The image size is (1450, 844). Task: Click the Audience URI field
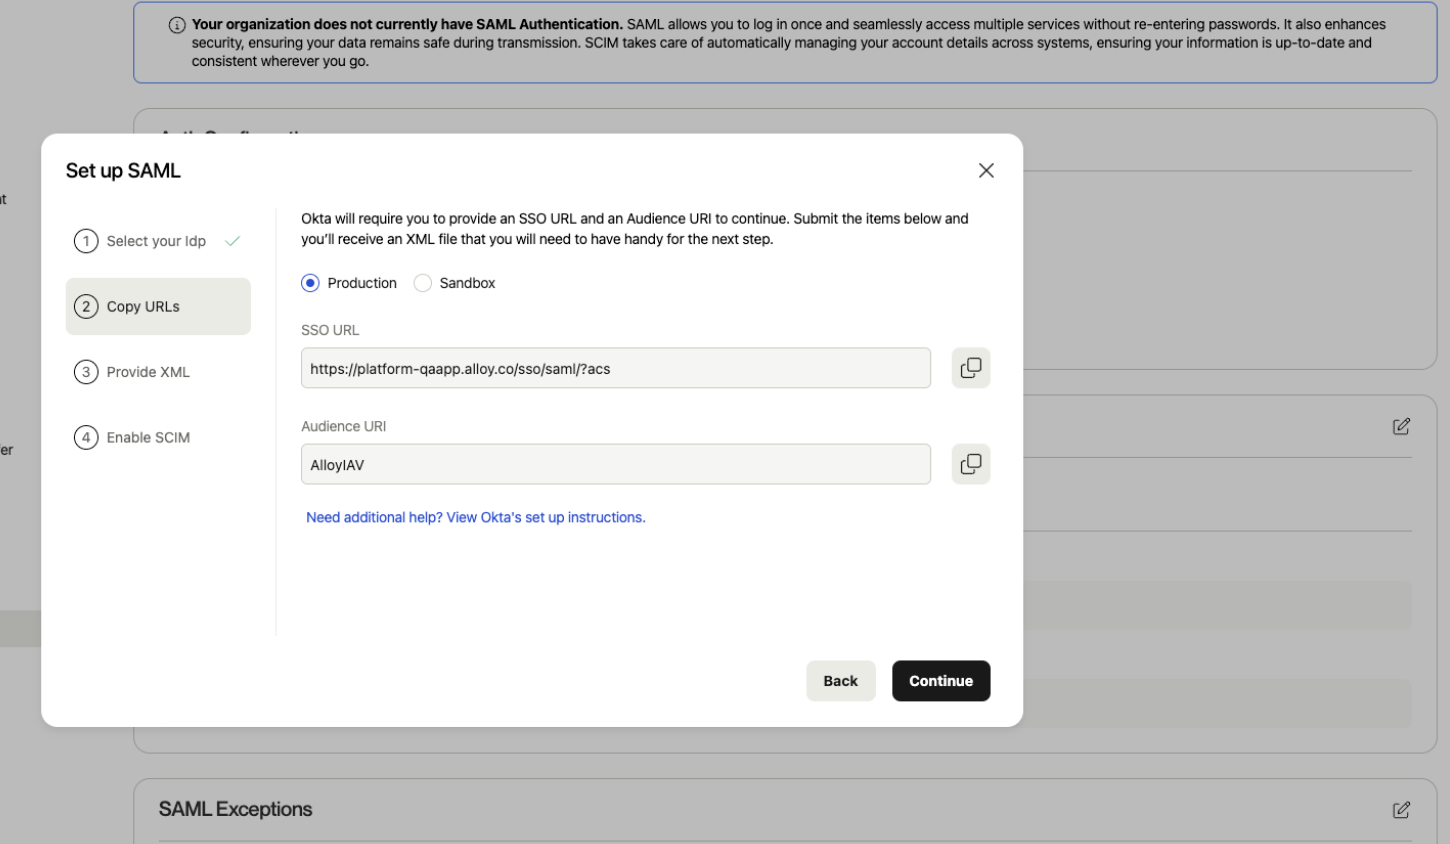(616, 464)
